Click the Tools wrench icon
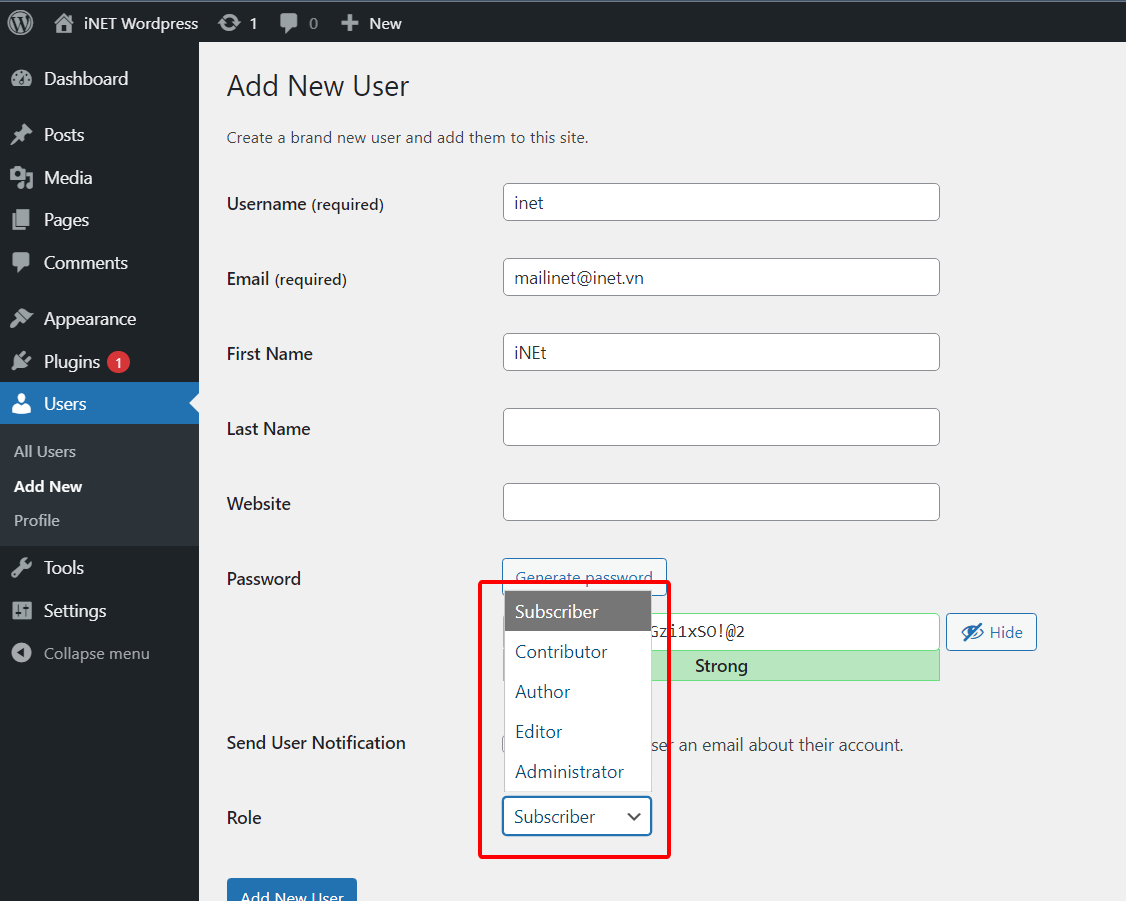Screen dimensions: 1126x901 tap(22, 568)
